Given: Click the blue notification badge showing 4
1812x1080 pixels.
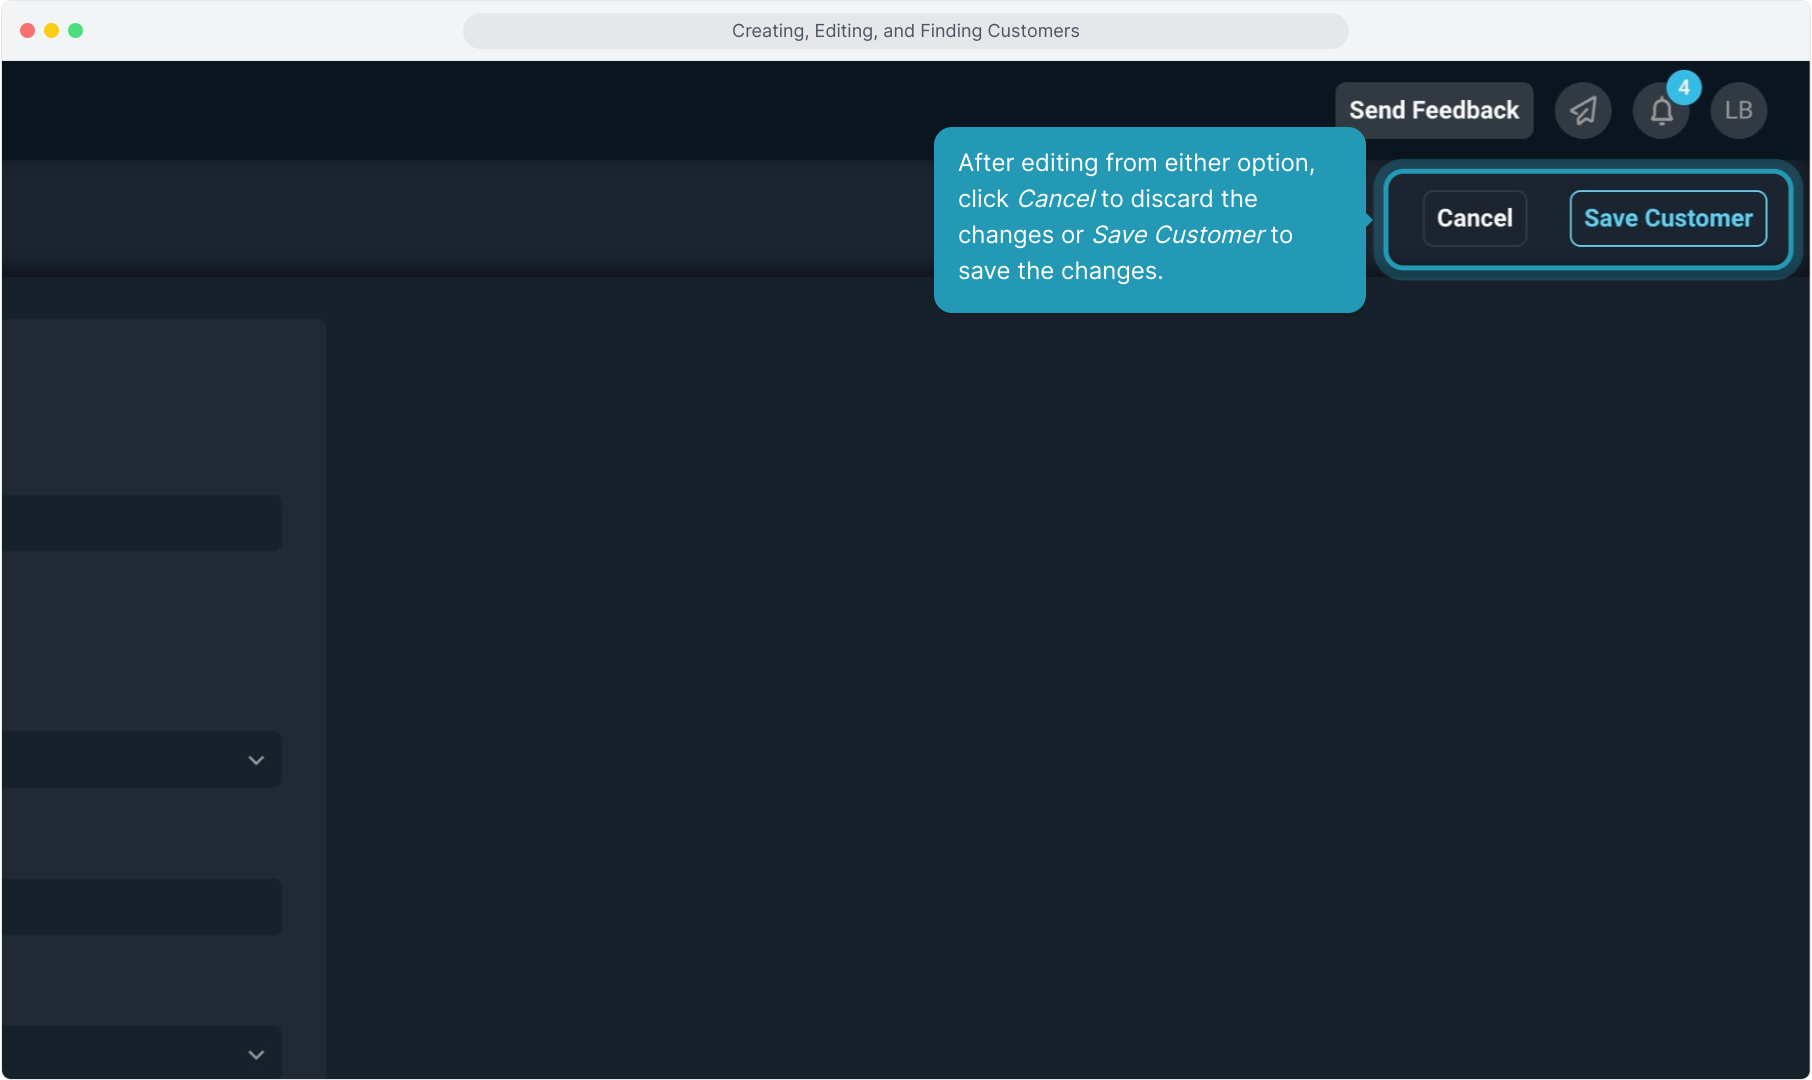Looking at the screenshot, I should coord(1684,88).
